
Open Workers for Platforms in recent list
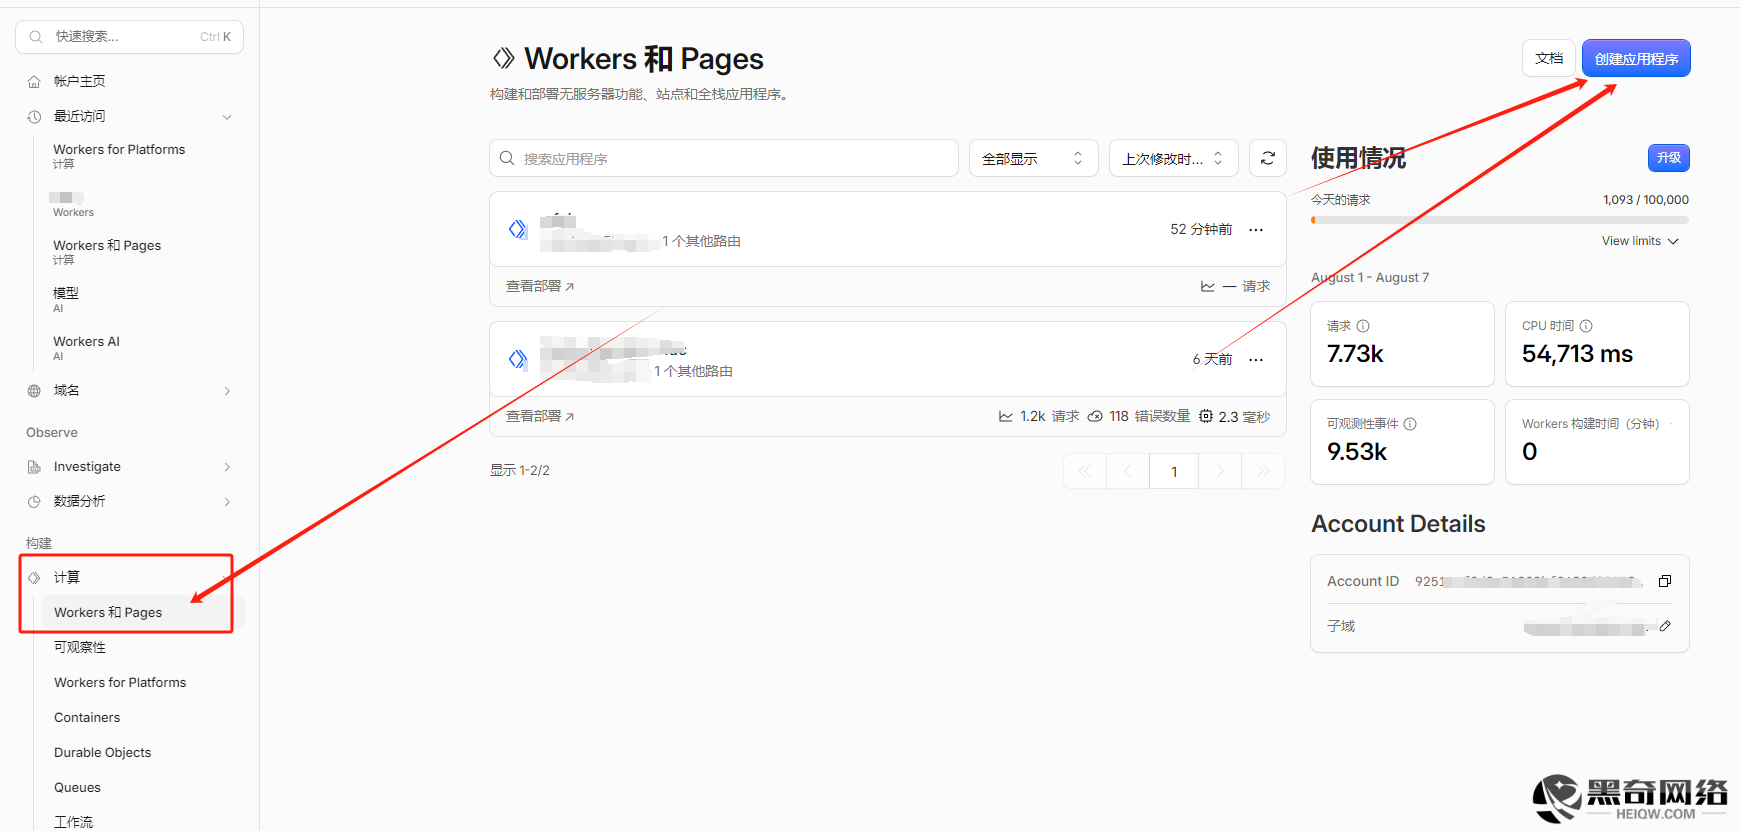(x=119, y=155)
